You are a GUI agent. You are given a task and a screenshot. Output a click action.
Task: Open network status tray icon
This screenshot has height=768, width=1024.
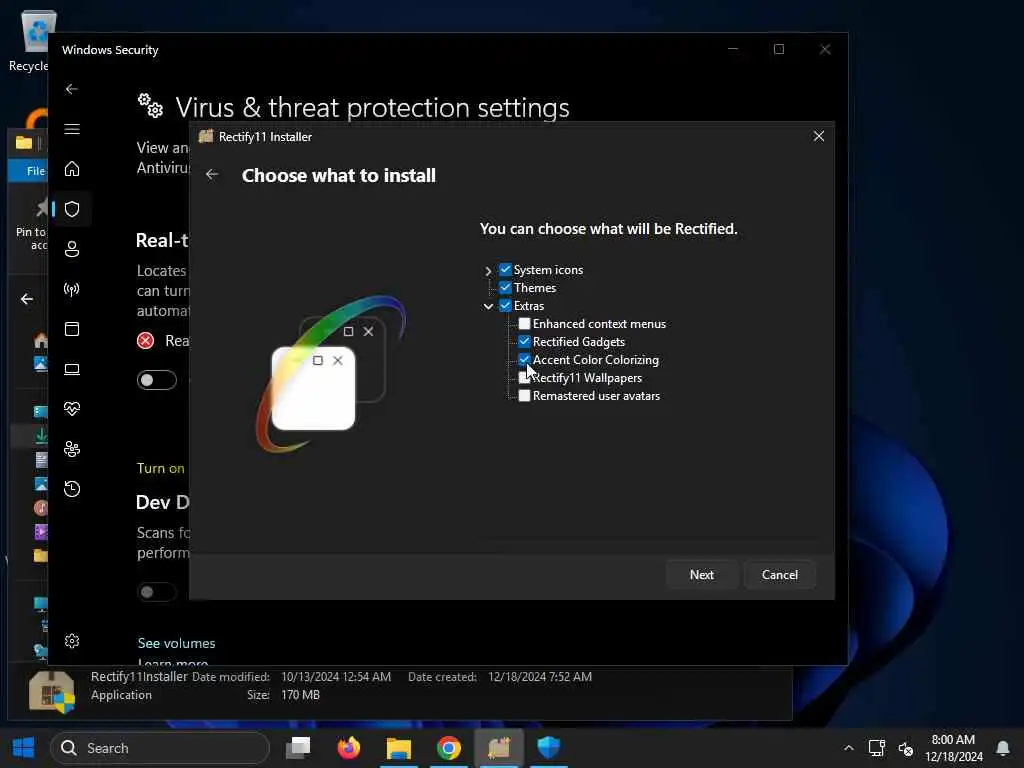tap(876, 748)
